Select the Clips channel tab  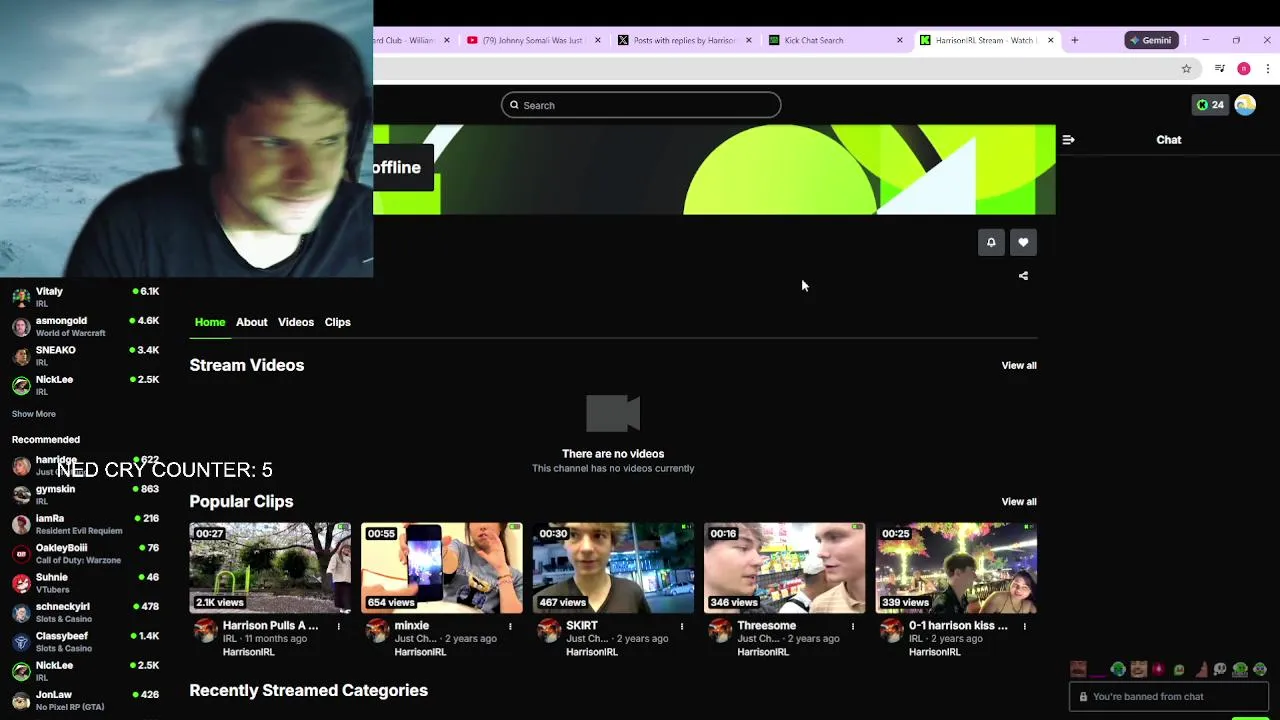(337, 322)
